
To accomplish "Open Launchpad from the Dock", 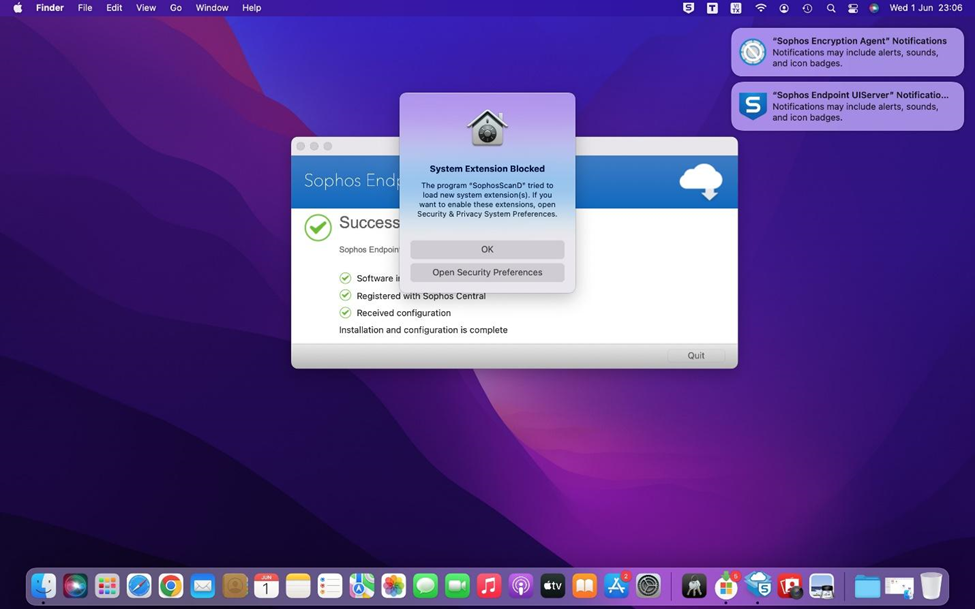I will [107, 586].
